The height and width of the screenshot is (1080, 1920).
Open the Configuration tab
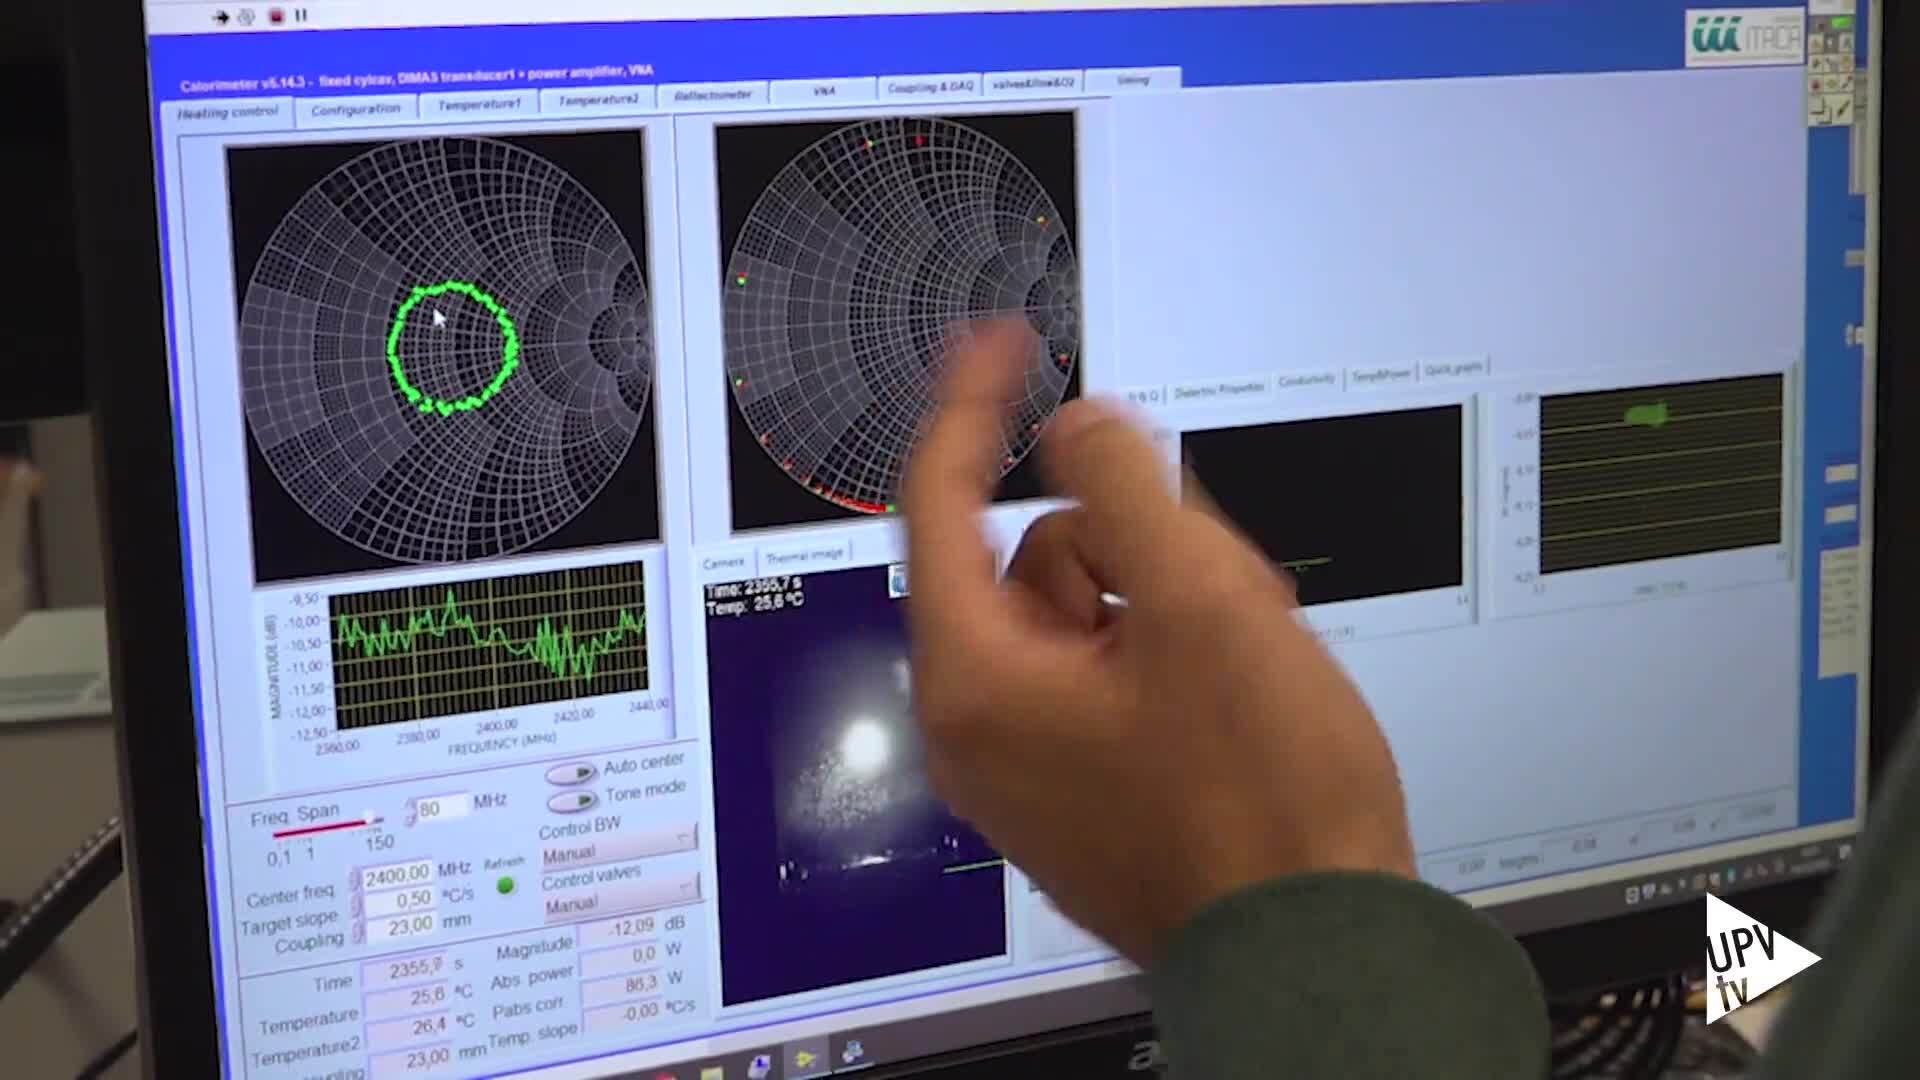(355, 109)
